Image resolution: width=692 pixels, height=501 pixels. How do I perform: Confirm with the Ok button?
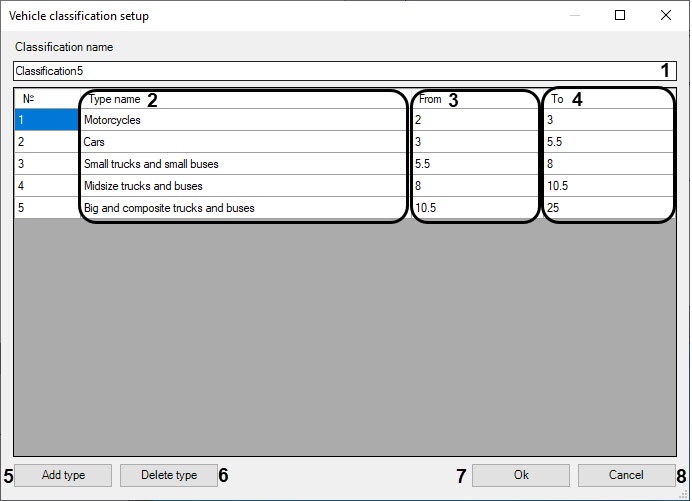pos(521,475)
